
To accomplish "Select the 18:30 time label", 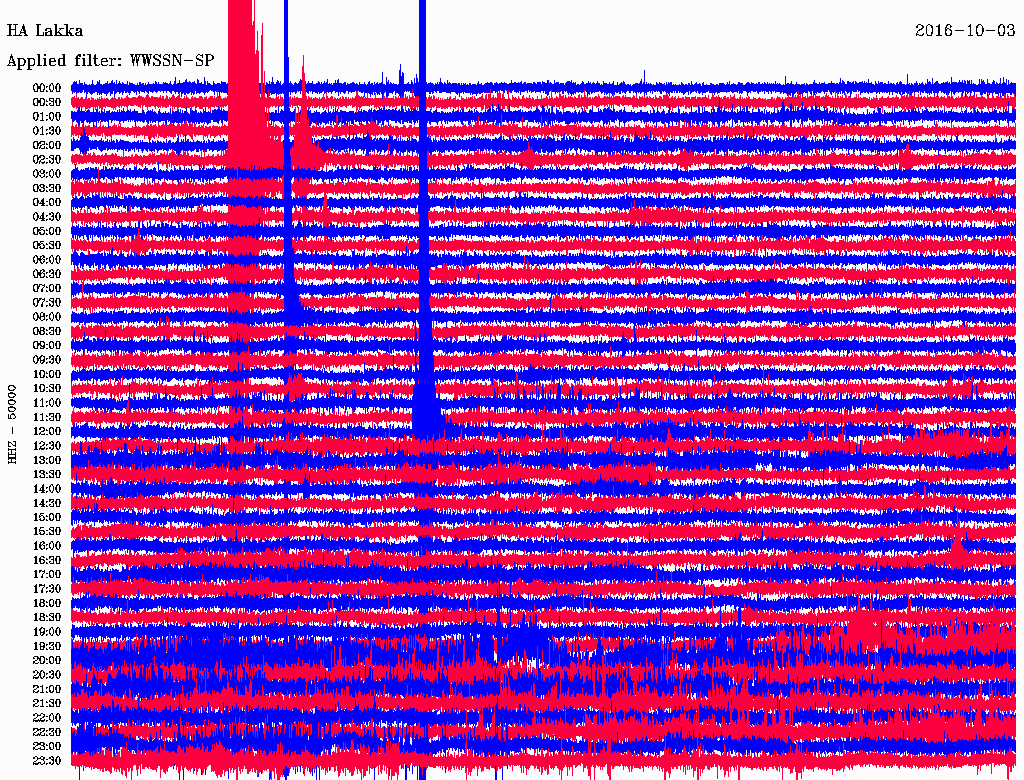I will [x=47, y=617].
